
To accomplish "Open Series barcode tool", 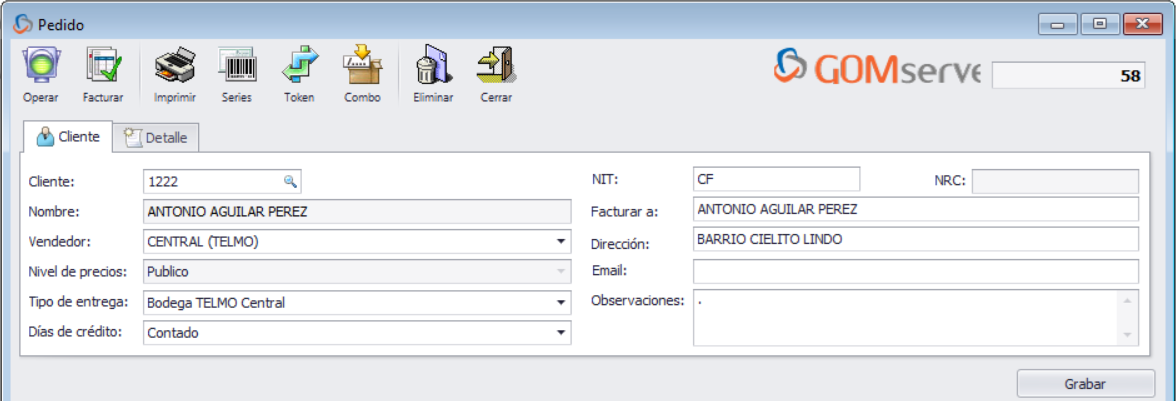I will tap(237, 66).
